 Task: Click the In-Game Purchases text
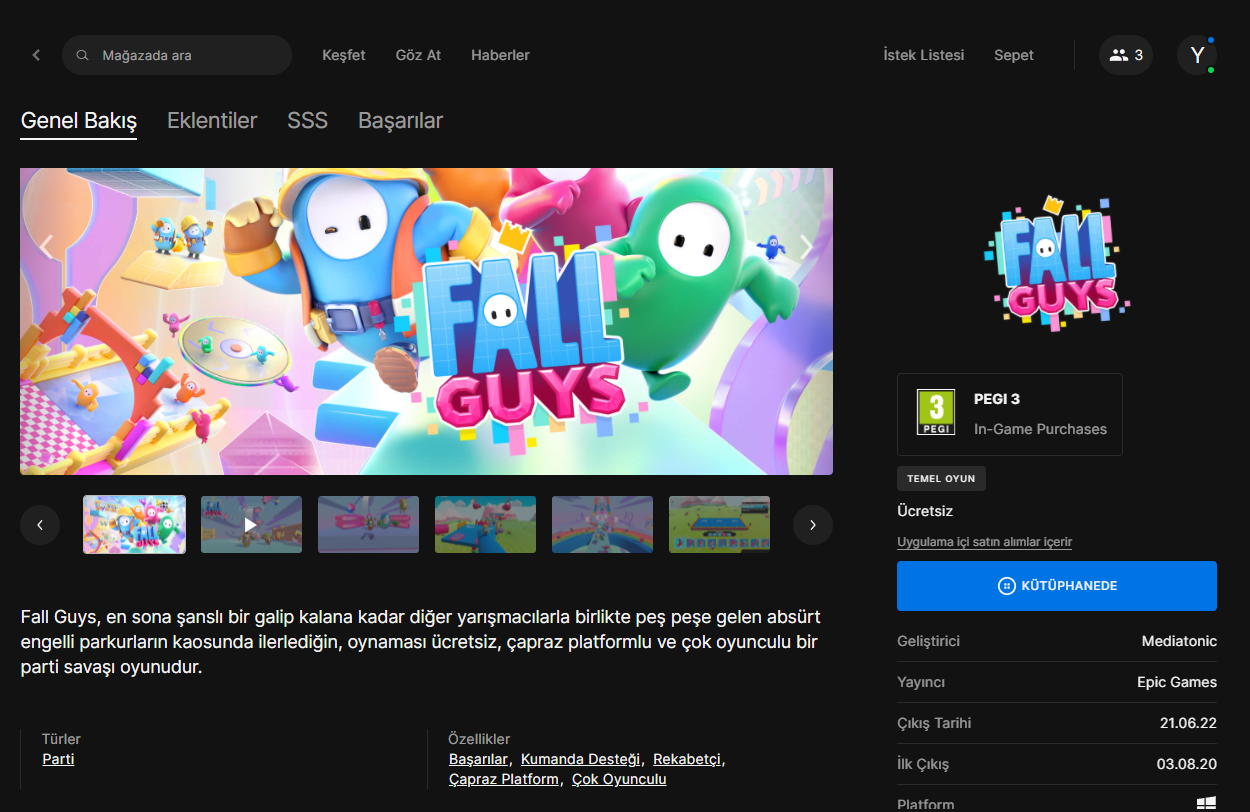tap(1040, 429)
